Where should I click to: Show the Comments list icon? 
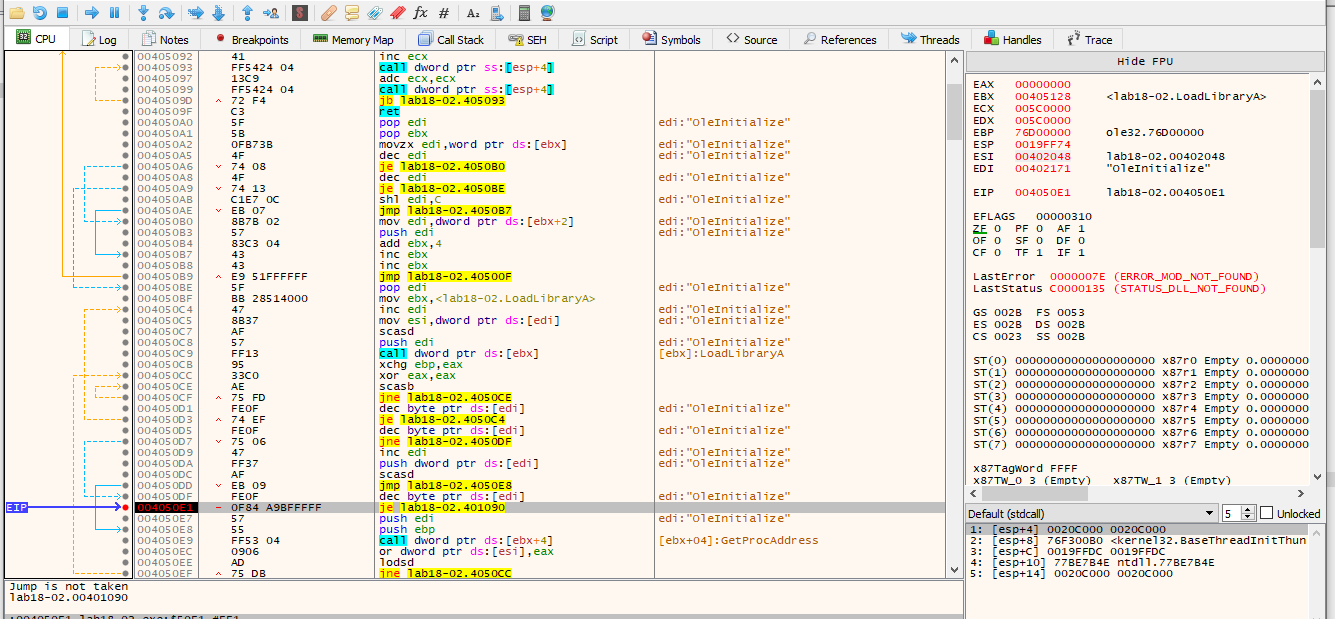tap(352, 13)
